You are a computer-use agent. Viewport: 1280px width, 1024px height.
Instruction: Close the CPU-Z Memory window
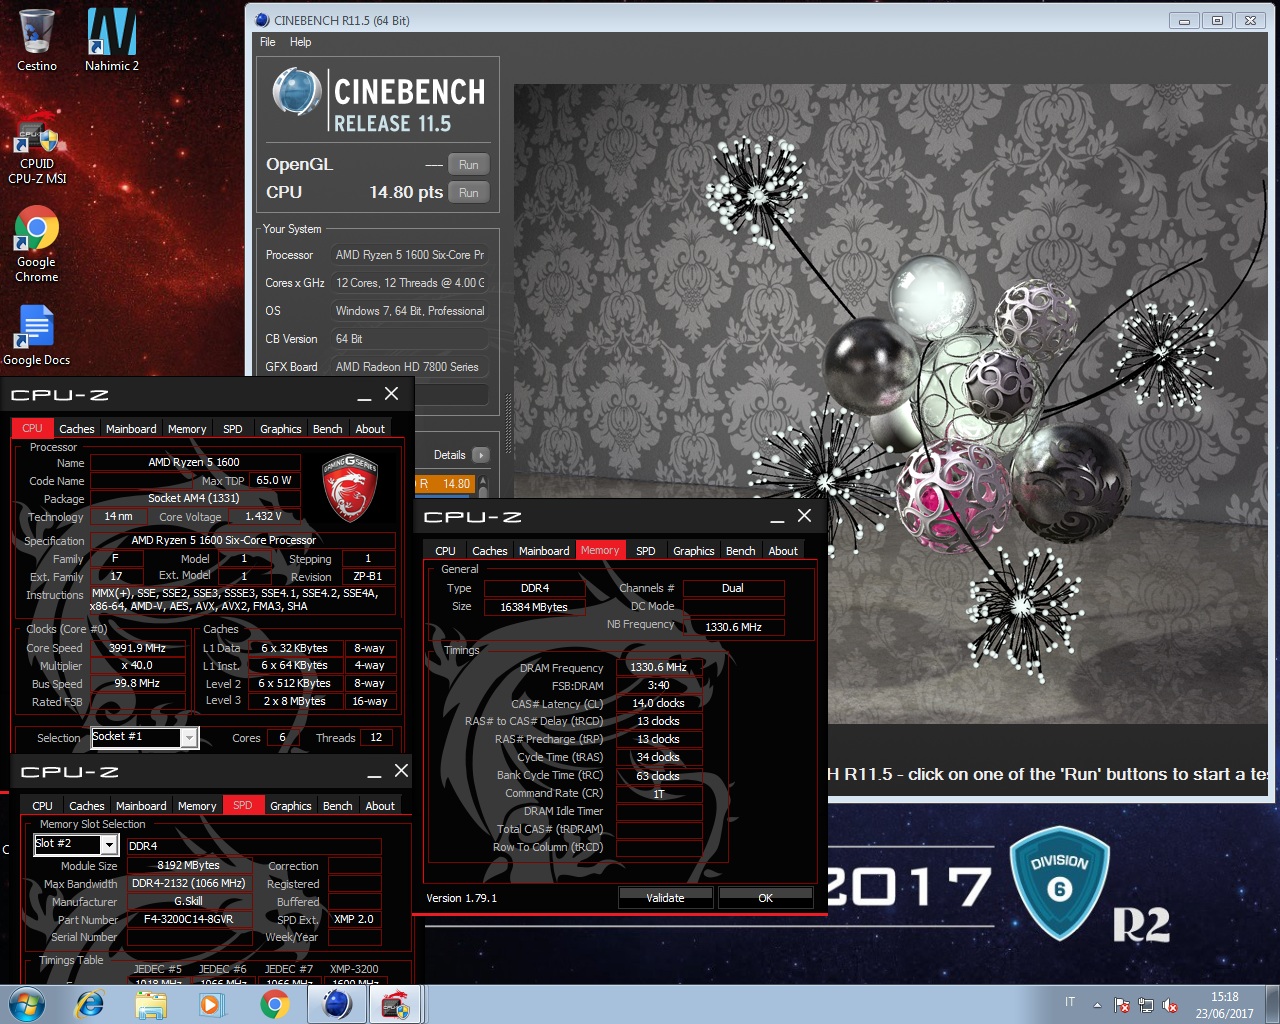[804, 516]
